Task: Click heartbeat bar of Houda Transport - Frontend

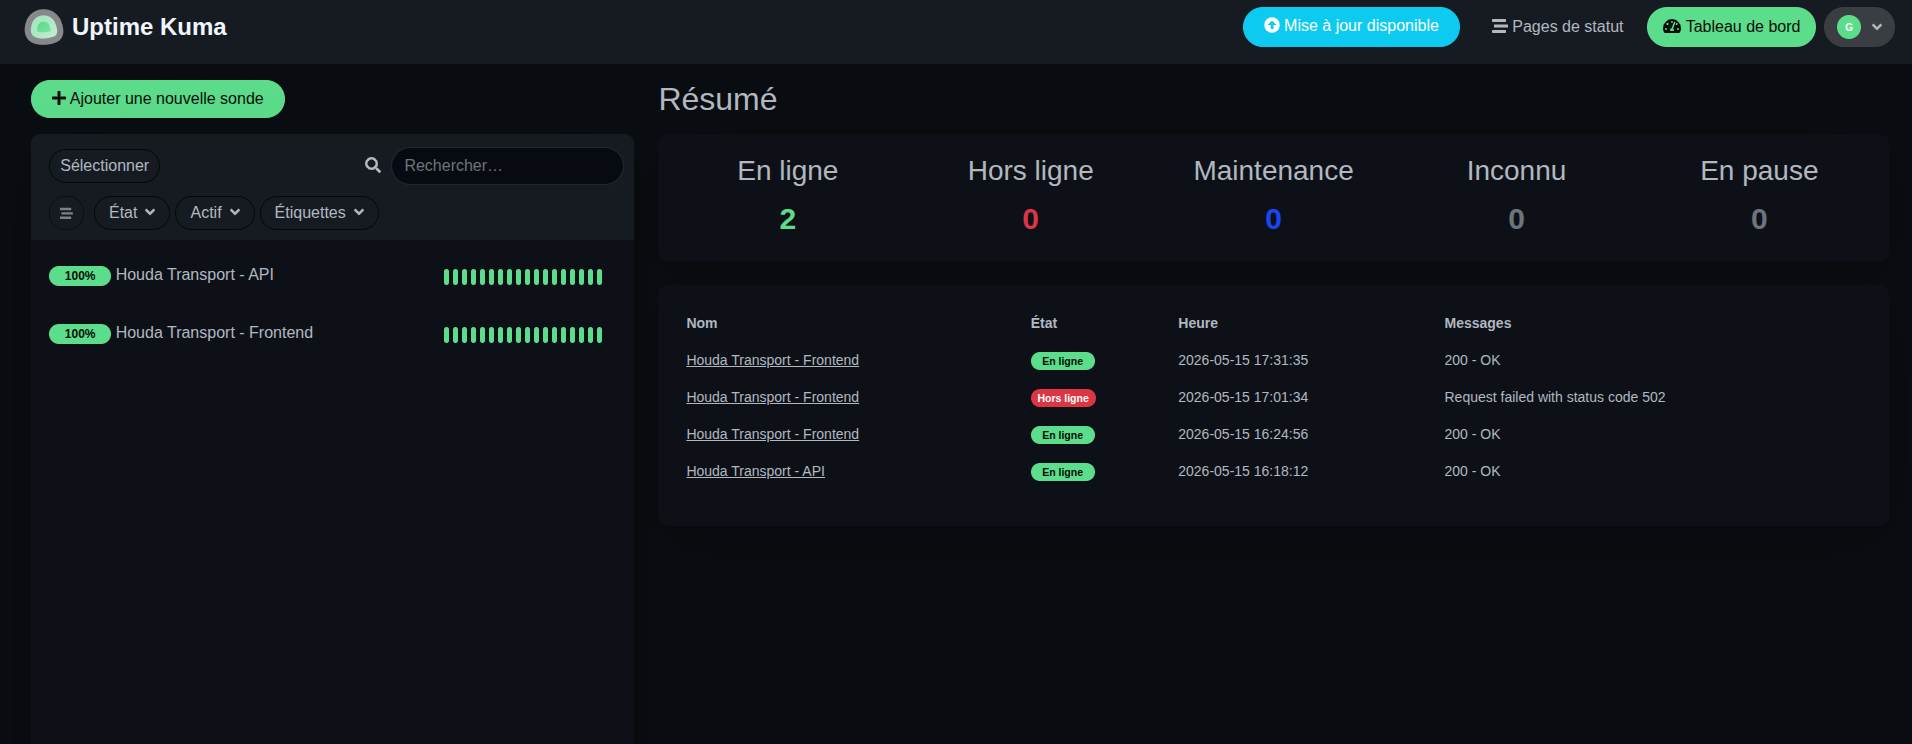Action: tap(523, 335)
